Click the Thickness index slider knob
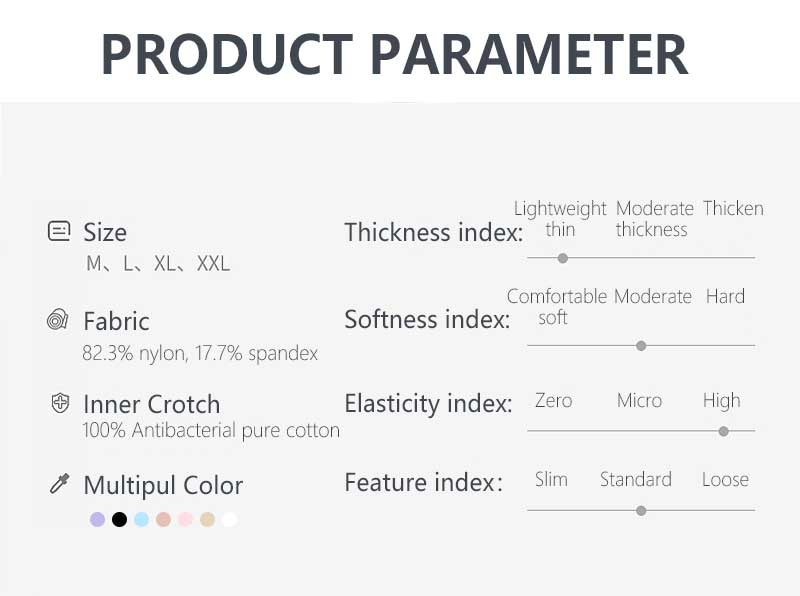 [x=563, y=258]
